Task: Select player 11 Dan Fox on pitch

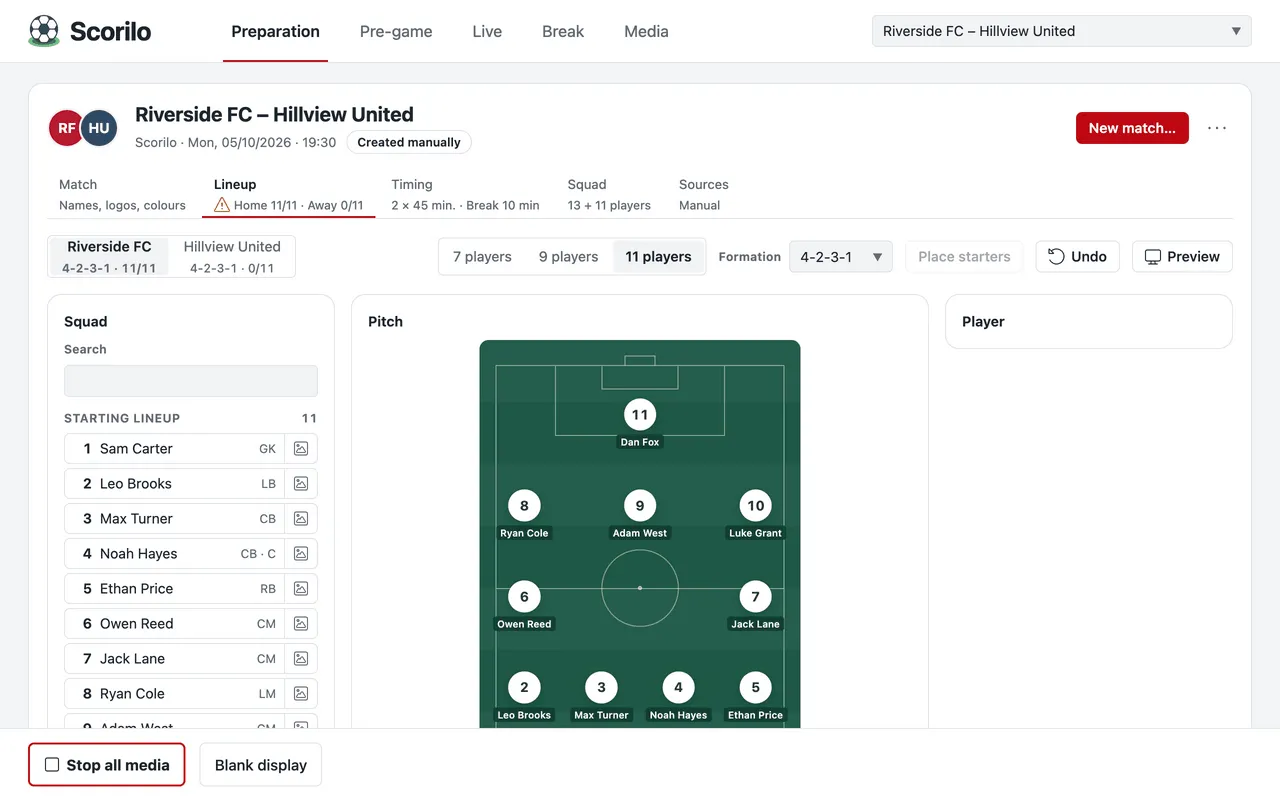Action: pyautogui.click(x=640, y=423)
